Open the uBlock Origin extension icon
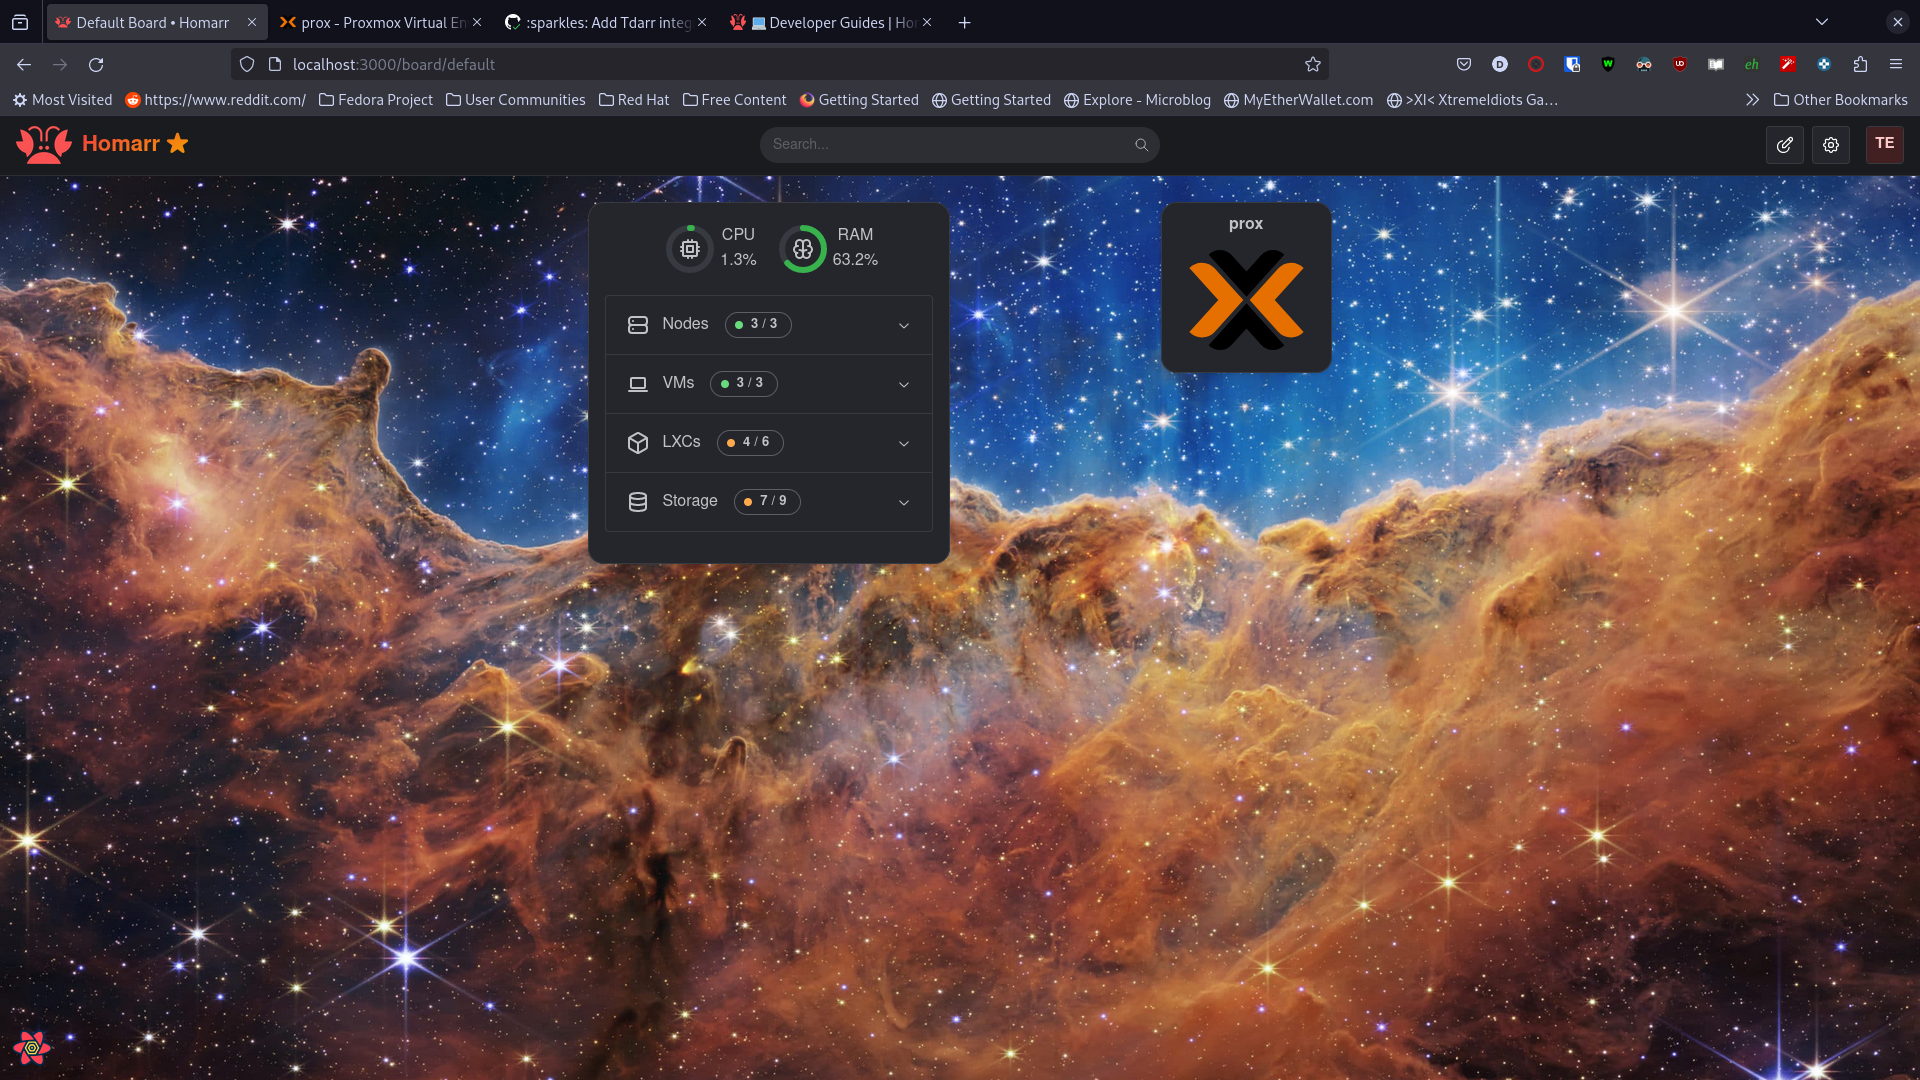Image resolution: width=1920 pixels, height=1080 pixels. coord(1680,65)
